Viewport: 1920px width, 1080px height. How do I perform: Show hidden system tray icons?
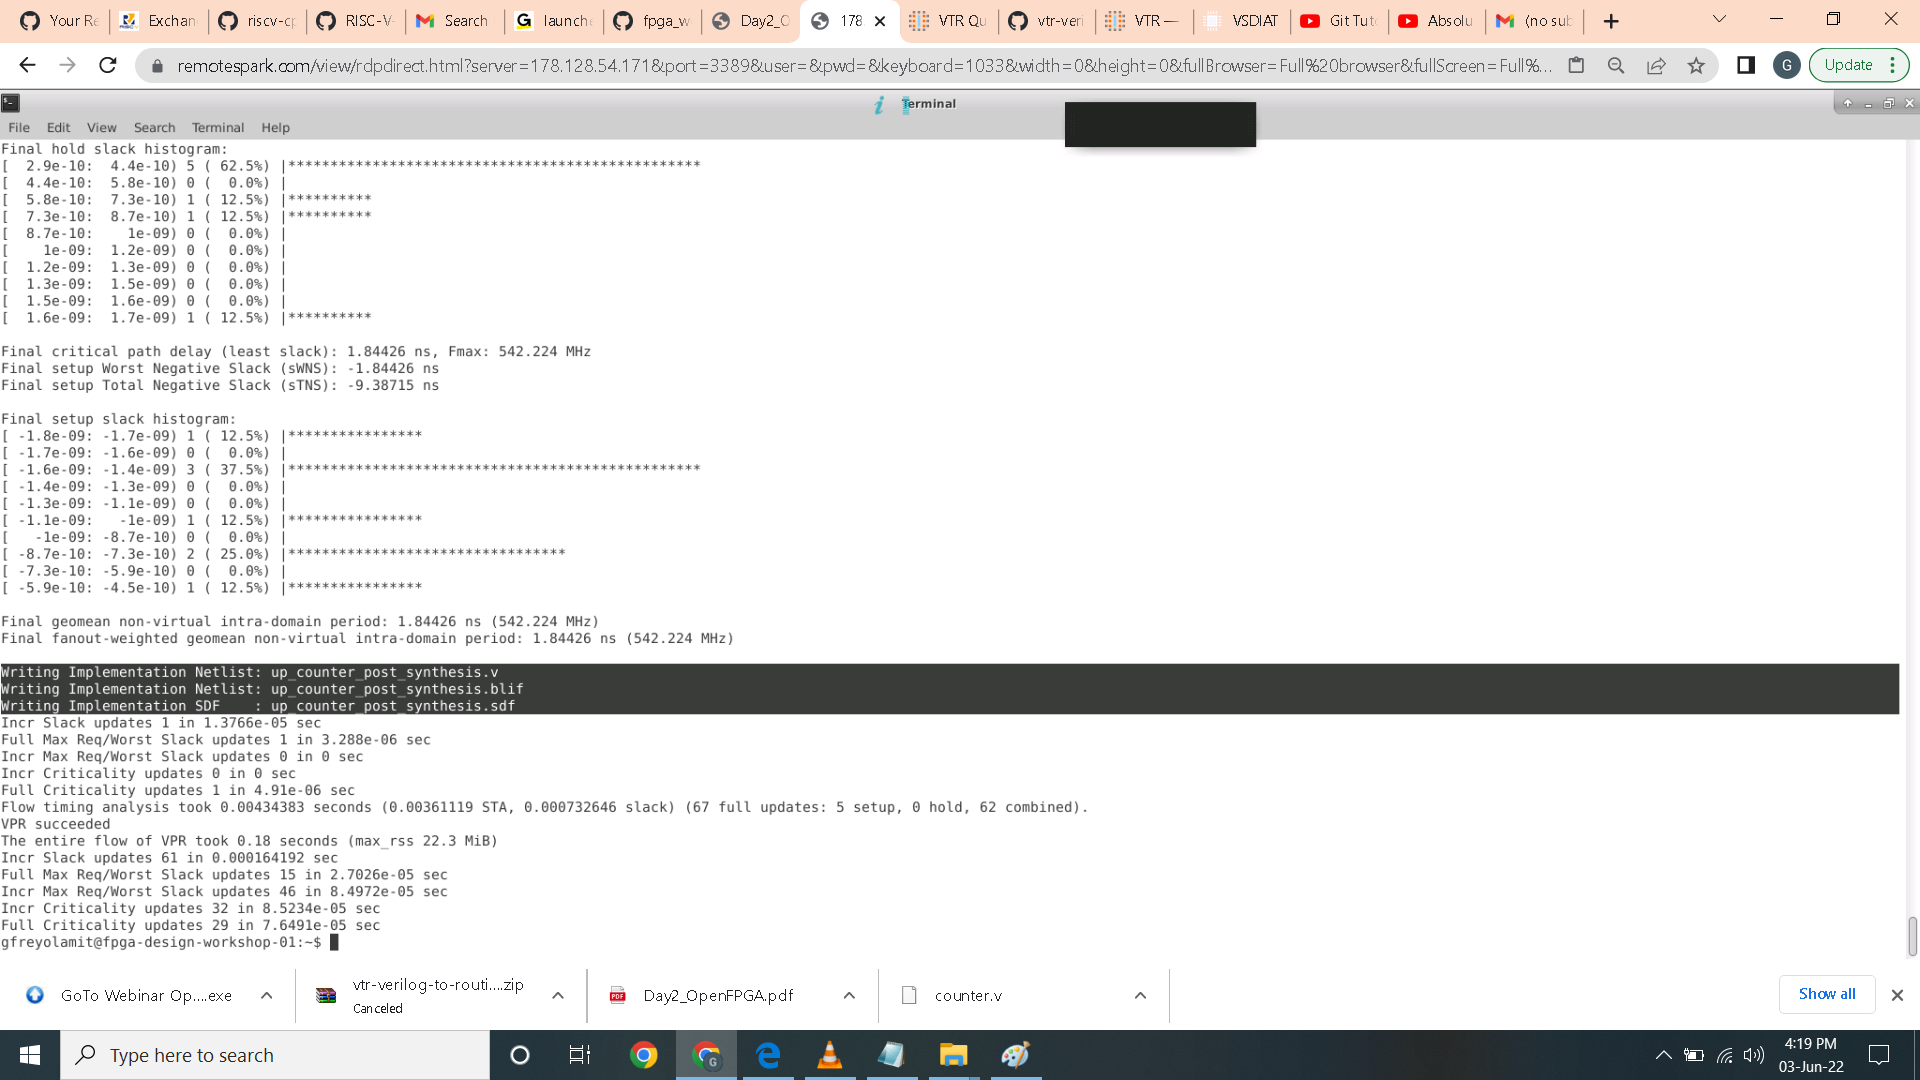[1663, 1055]
